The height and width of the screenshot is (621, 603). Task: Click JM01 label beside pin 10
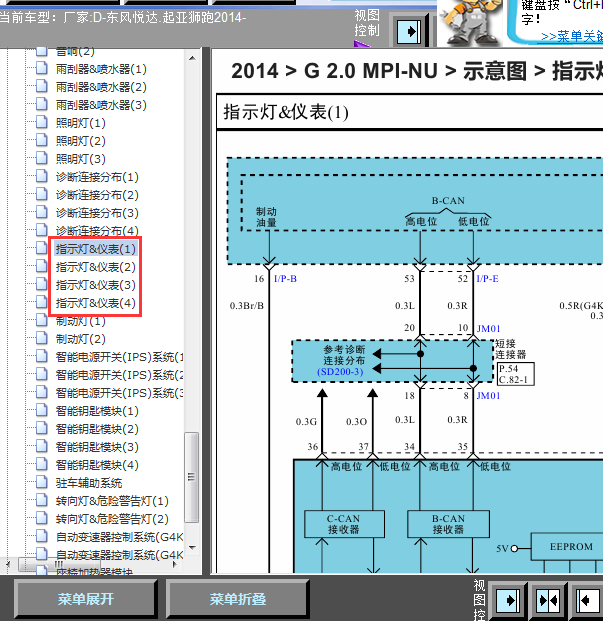[489, 329]
